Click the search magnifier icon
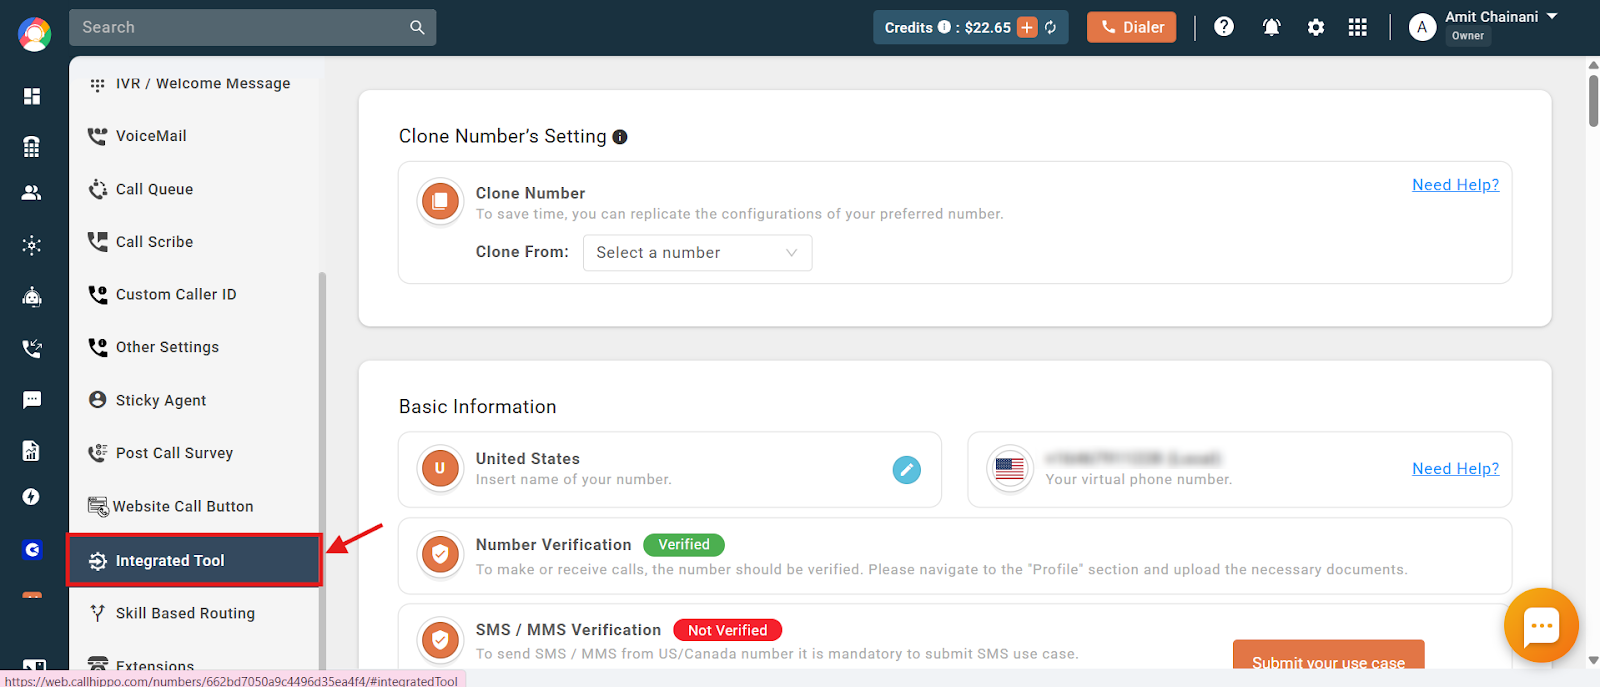The image size is (1600, 687). pyautogui.click(x=417, y=28)
